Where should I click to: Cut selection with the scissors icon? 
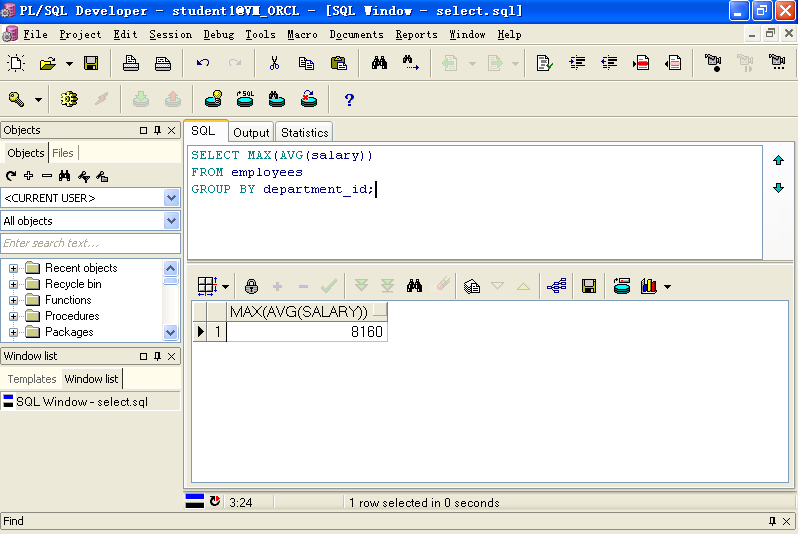(x=274, y=63)
